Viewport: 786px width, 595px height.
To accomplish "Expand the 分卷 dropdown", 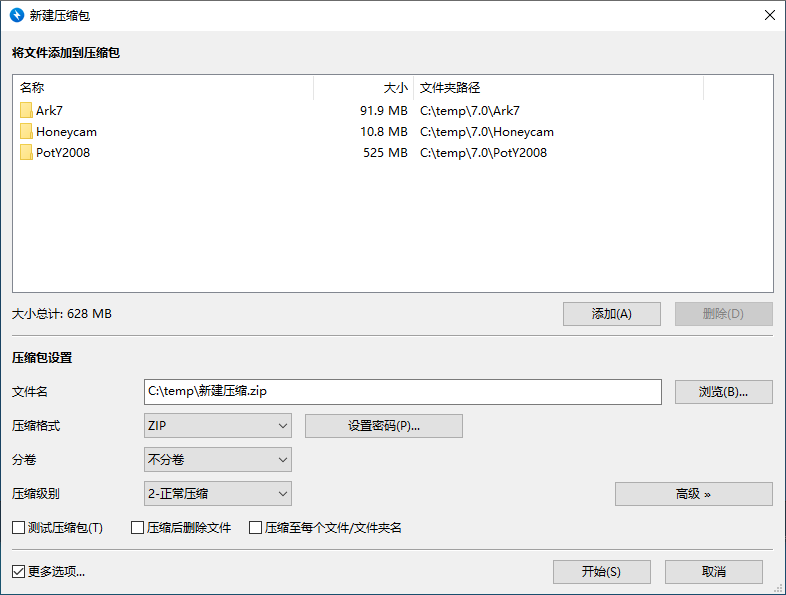I will (x=218, y=460).
